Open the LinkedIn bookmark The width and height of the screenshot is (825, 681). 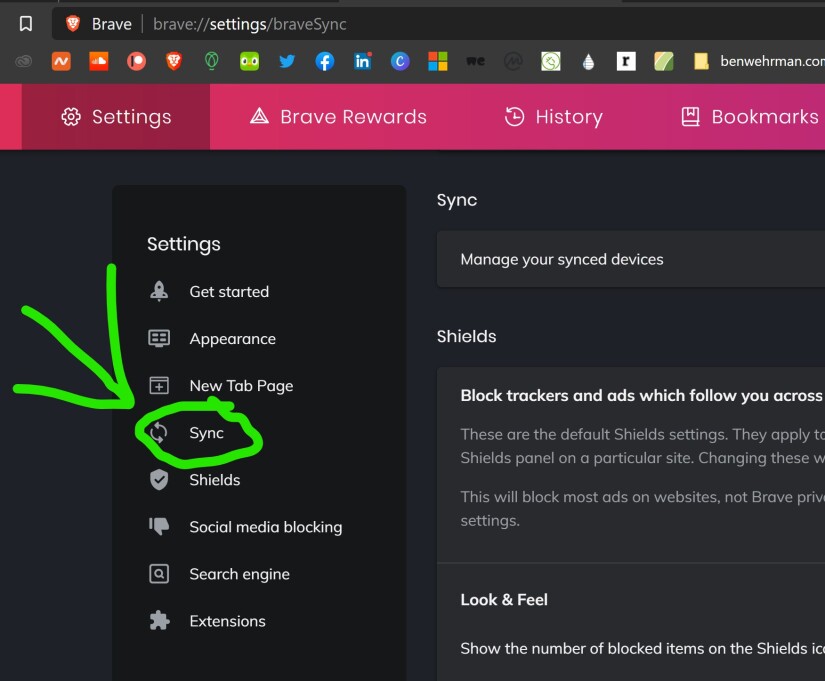click(x=363, y=62)
